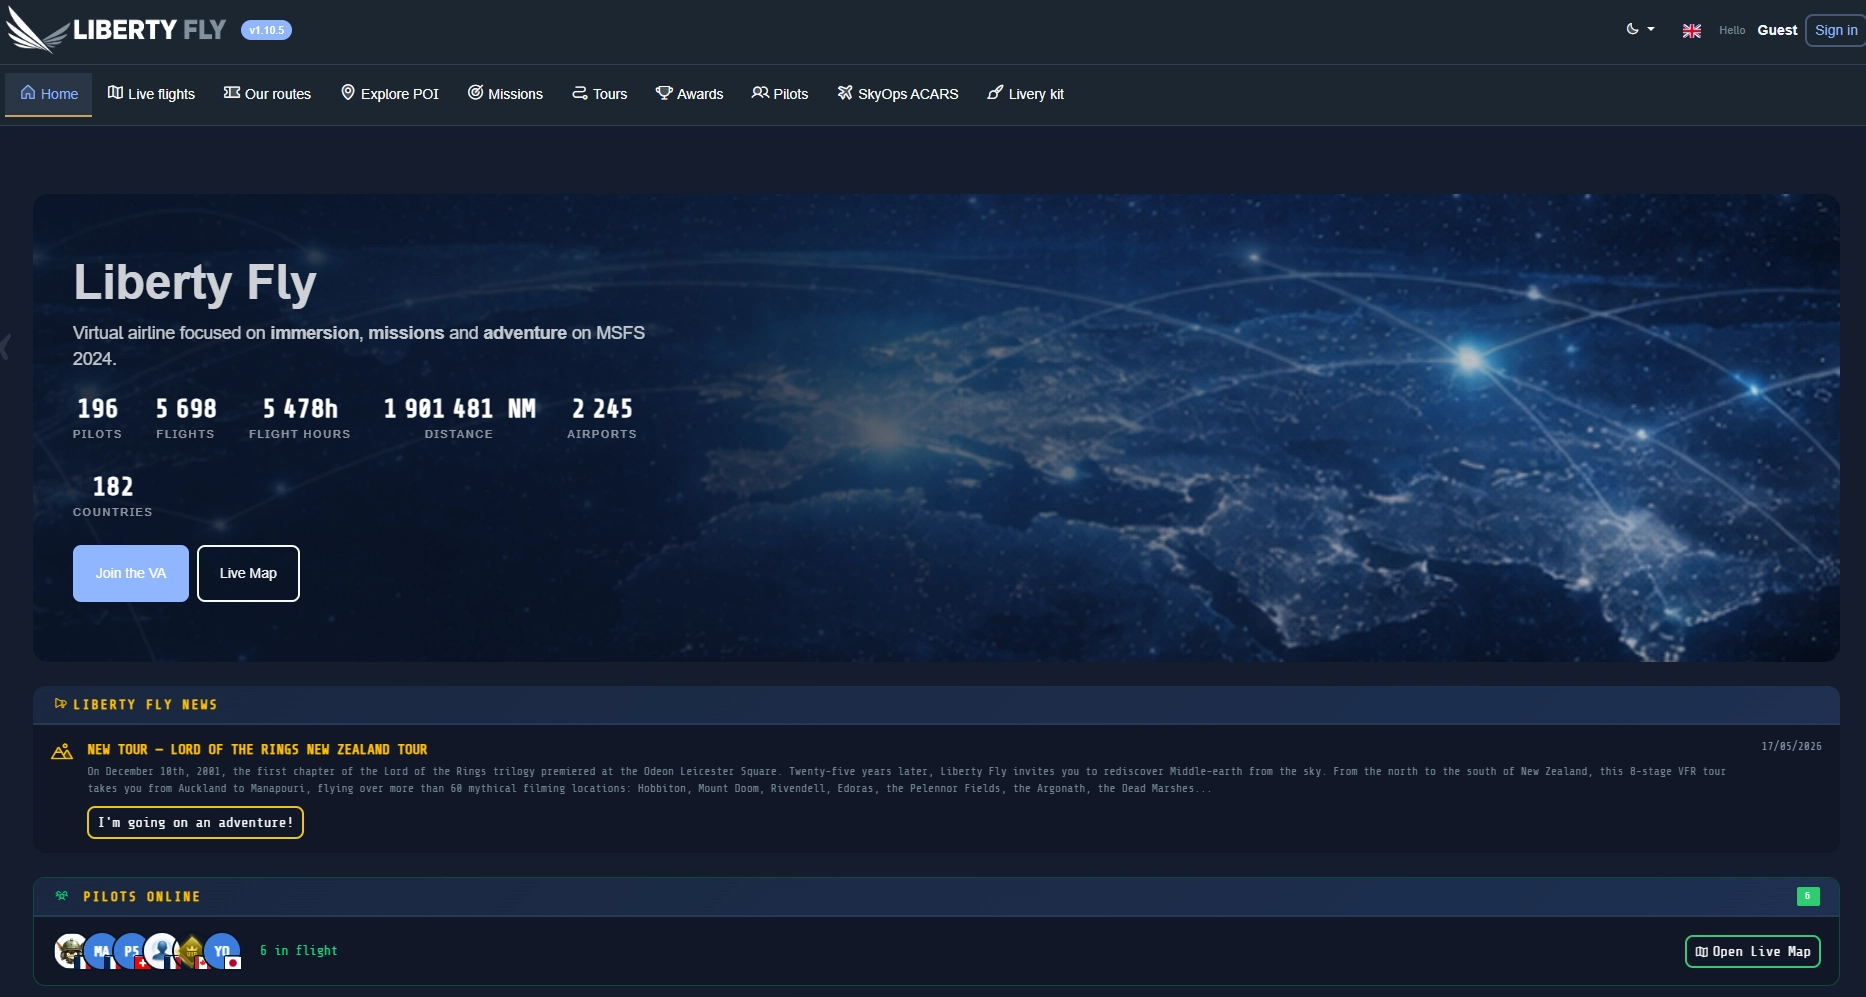Click the Home house icon
Image resolution: width=1866 pixels, height=997 pixels.
[x=28, y=93]
